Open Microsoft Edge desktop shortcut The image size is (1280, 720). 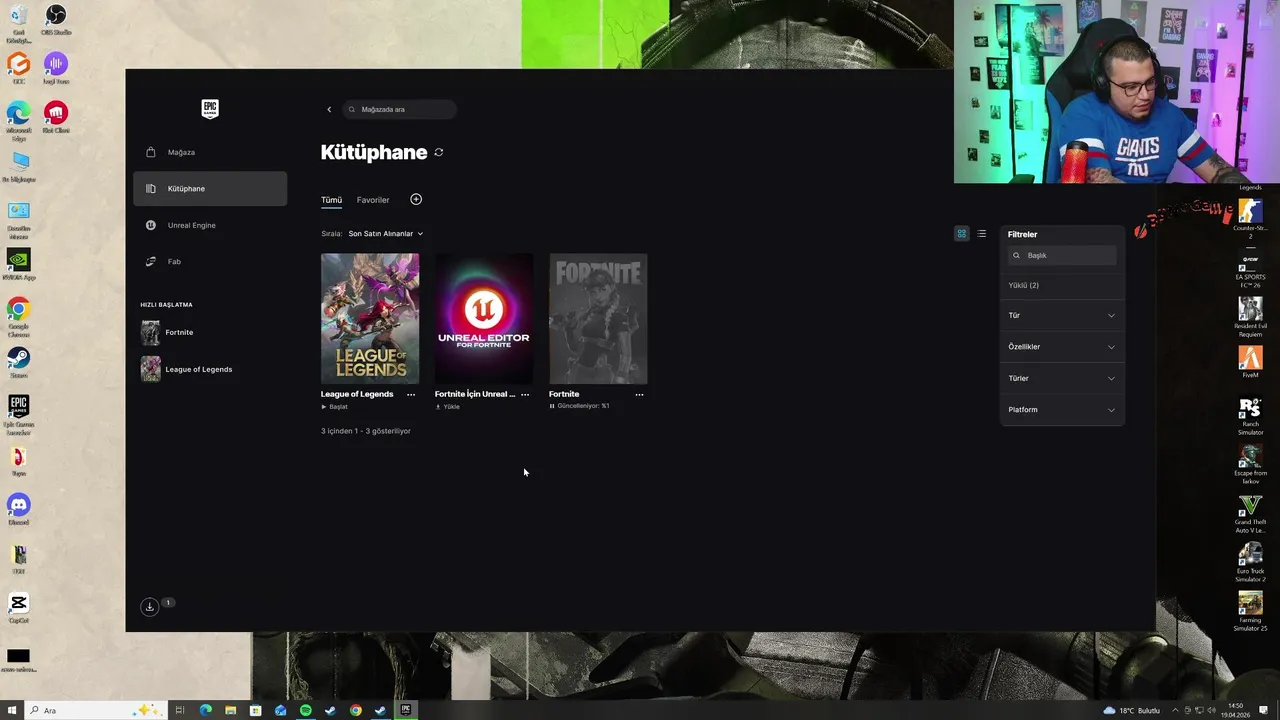(18, 119)
